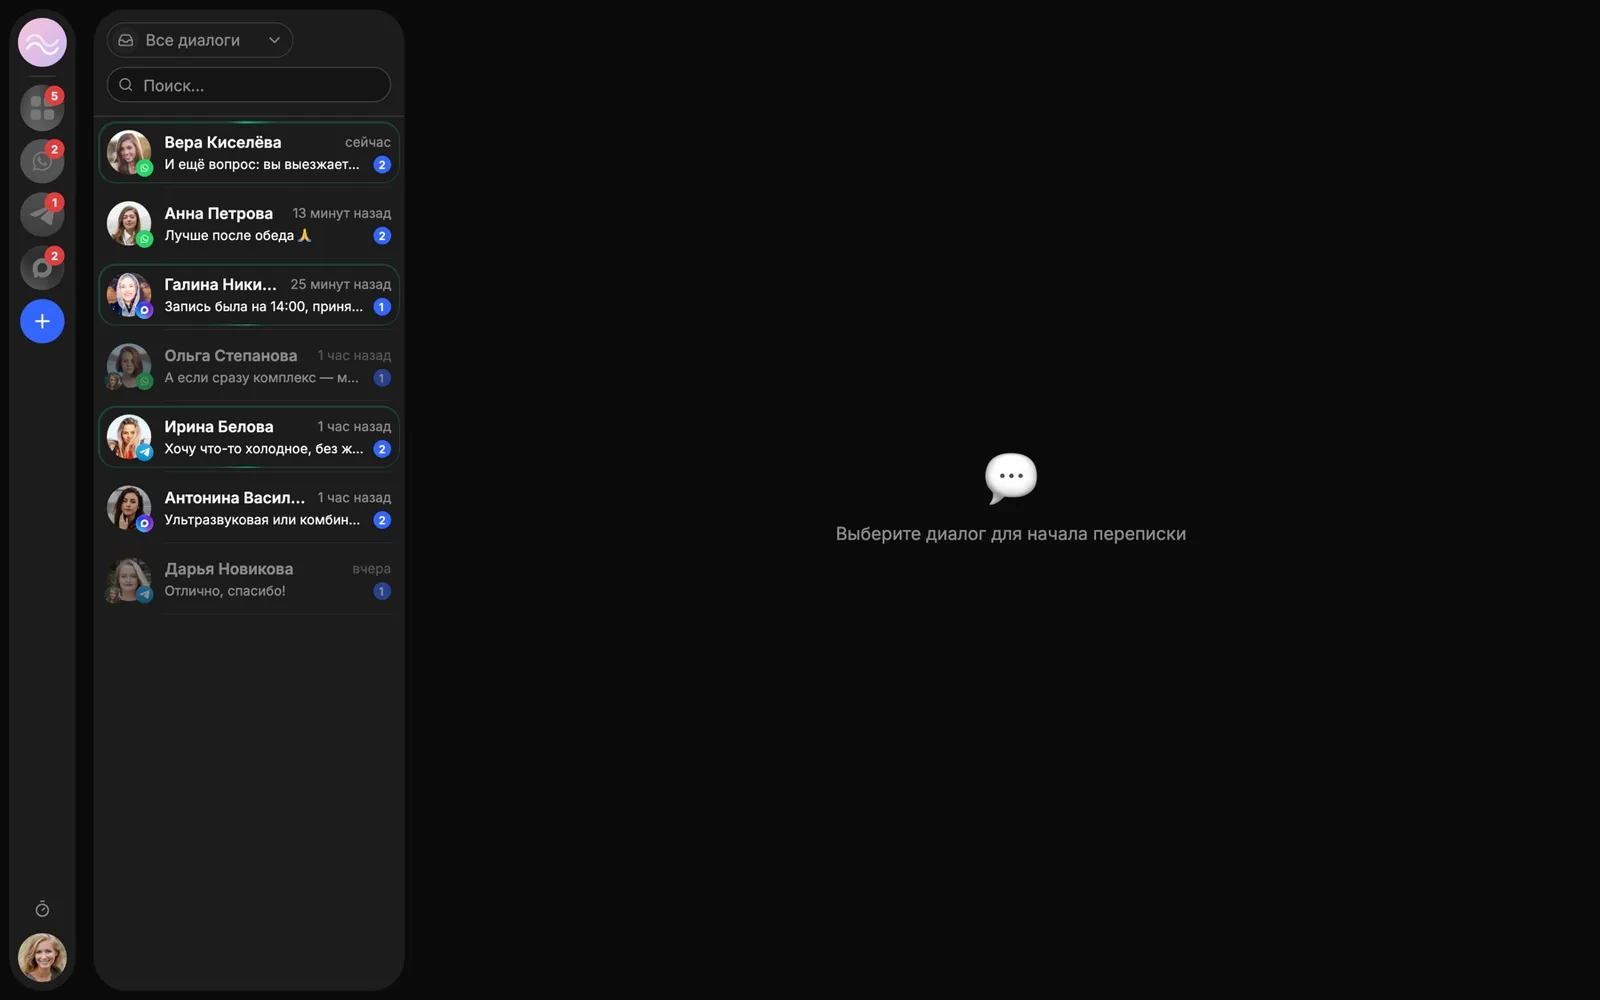Image resolution: width=1600 pixels, height=1000 pixels.
Task: Click the unread badge in the Дарья Новикова row
Action: [382, 591]
